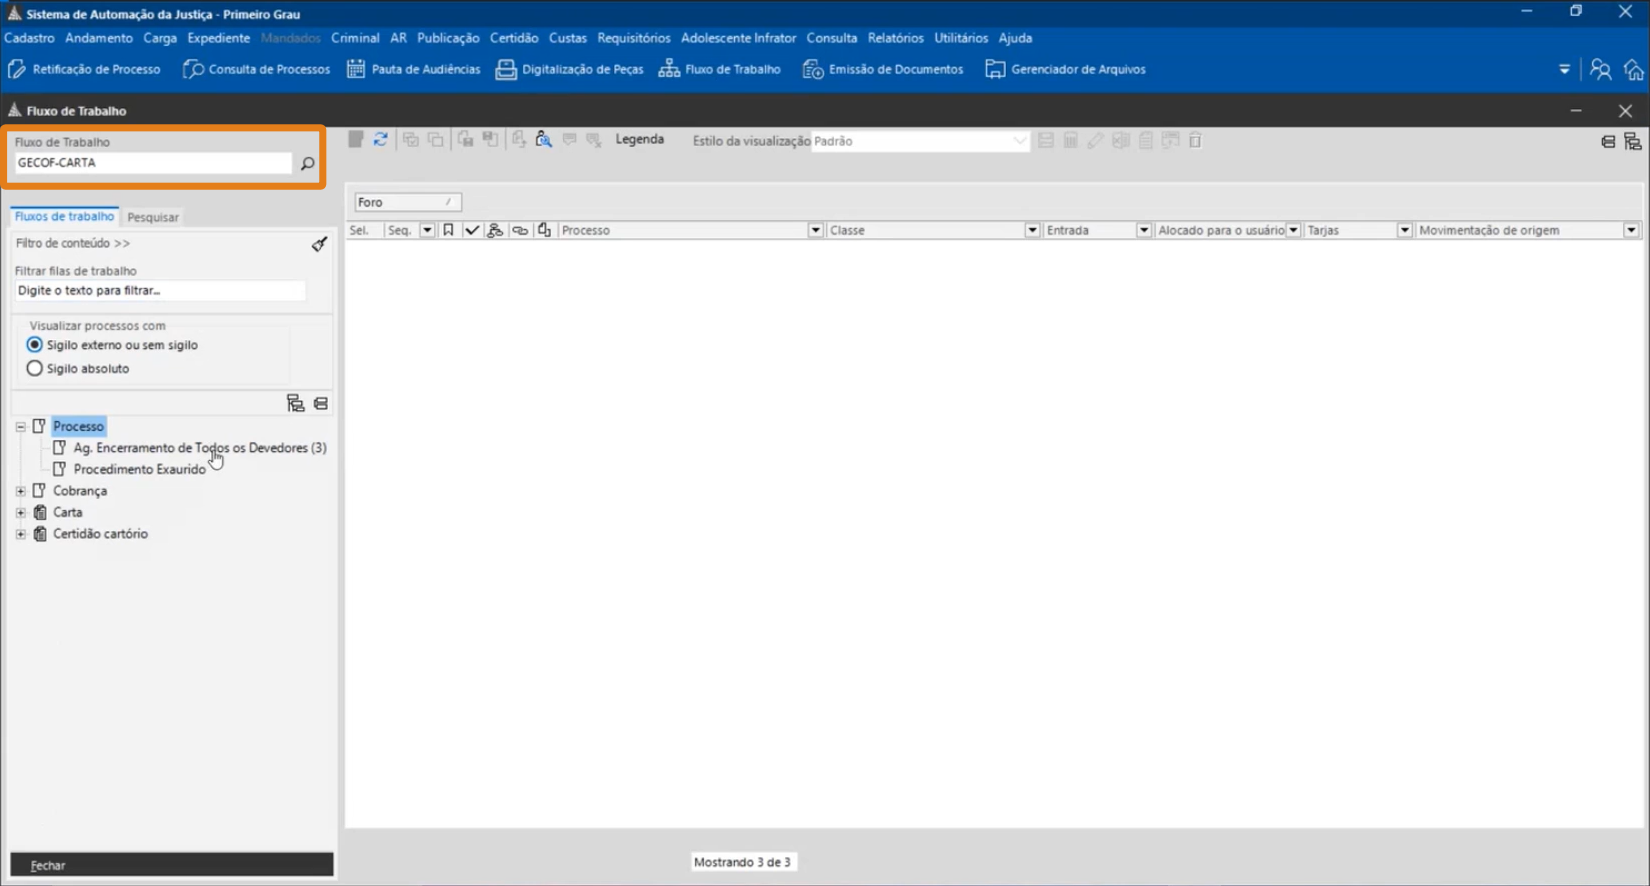Open Gerenciador de Arquivos toolbar shortcut
The width and height of the screenshot is (1650, 886).
[x=1065, y=69]
